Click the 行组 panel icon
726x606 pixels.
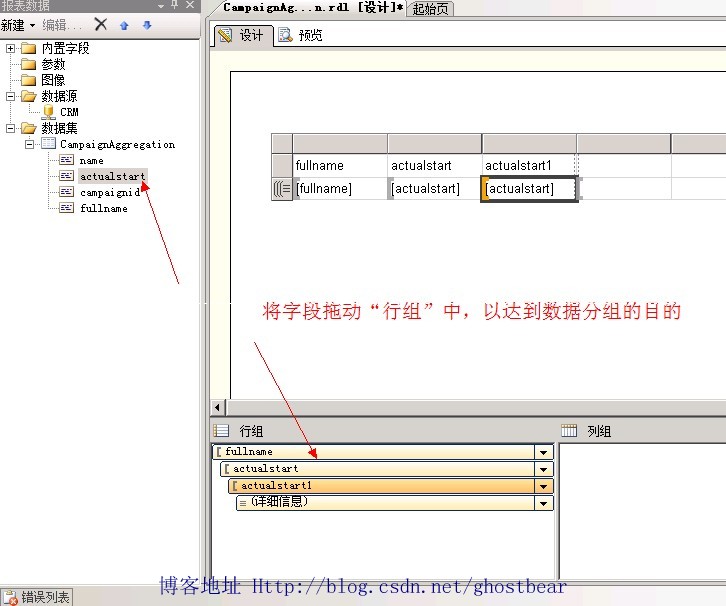221,431
